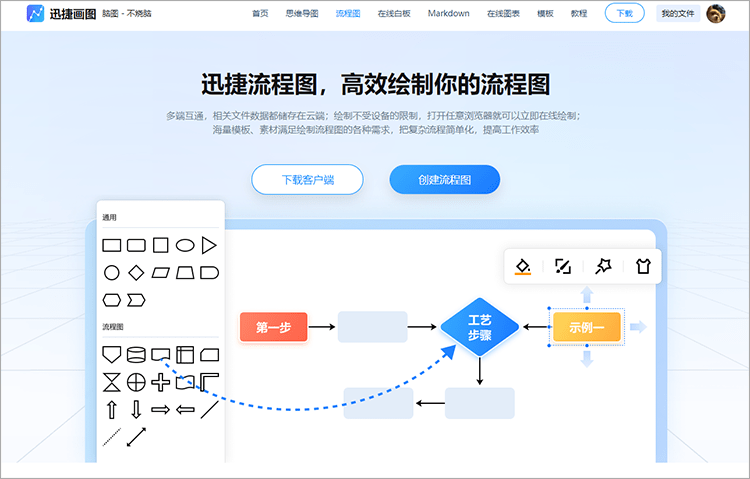Select the hourglass collate shape

[x=112, y=381]
